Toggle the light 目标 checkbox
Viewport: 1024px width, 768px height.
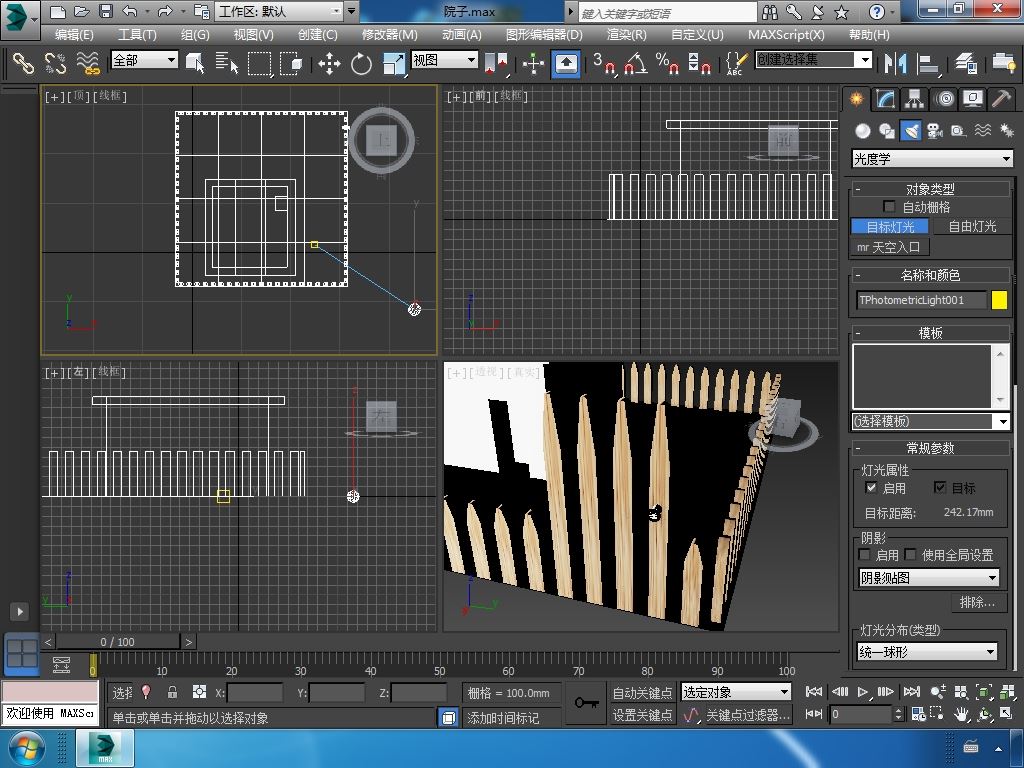click(x=940, y=488)
